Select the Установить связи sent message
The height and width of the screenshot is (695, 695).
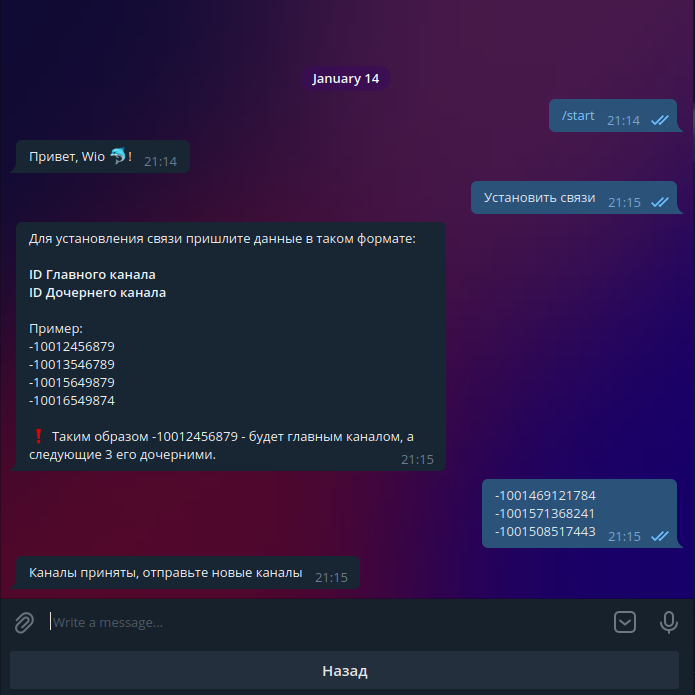(x=574, y=198)
